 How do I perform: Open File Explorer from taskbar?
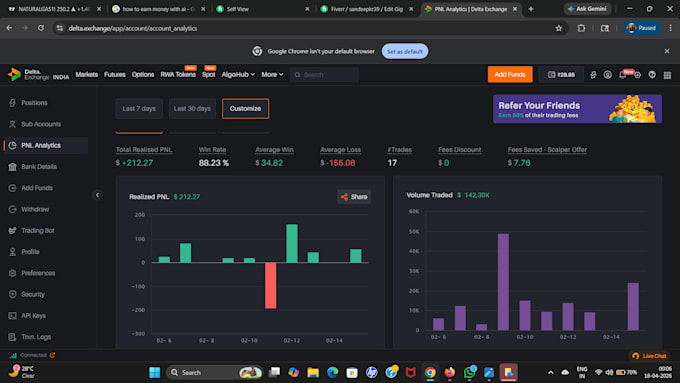point(313,373)
